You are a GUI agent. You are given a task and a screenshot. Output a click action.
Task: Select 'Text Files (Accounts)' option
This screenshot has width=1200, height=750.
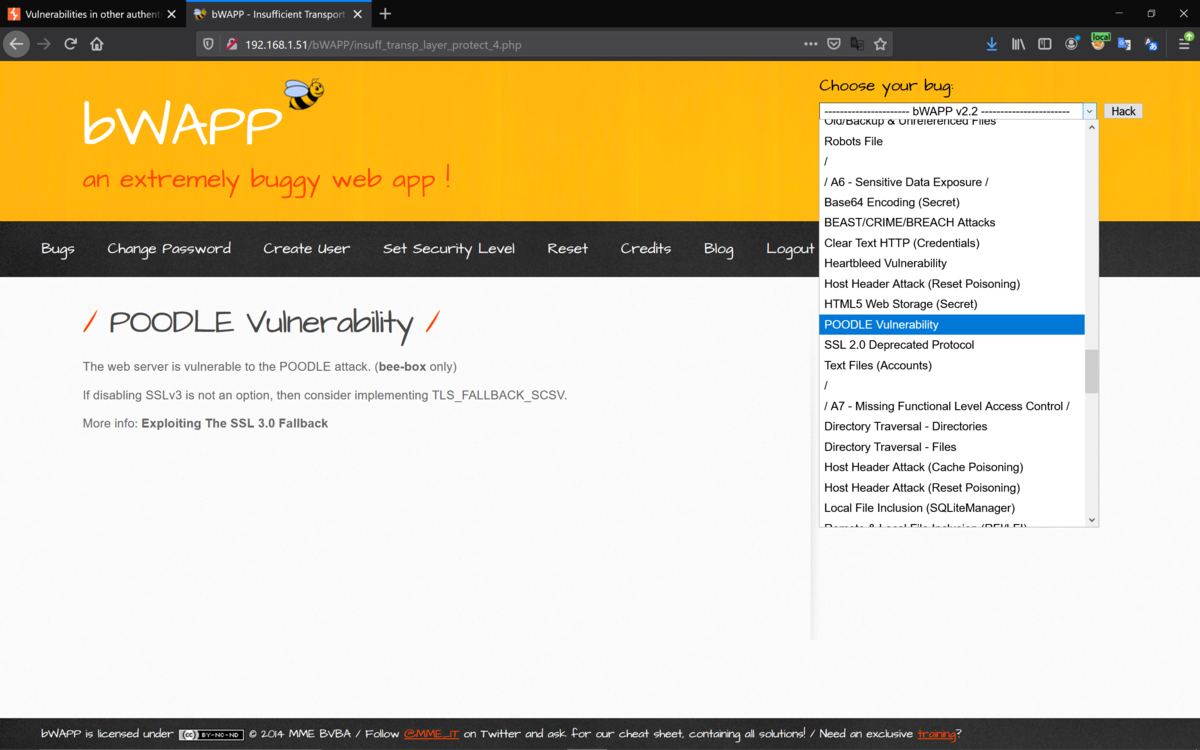tap(952, 365)
